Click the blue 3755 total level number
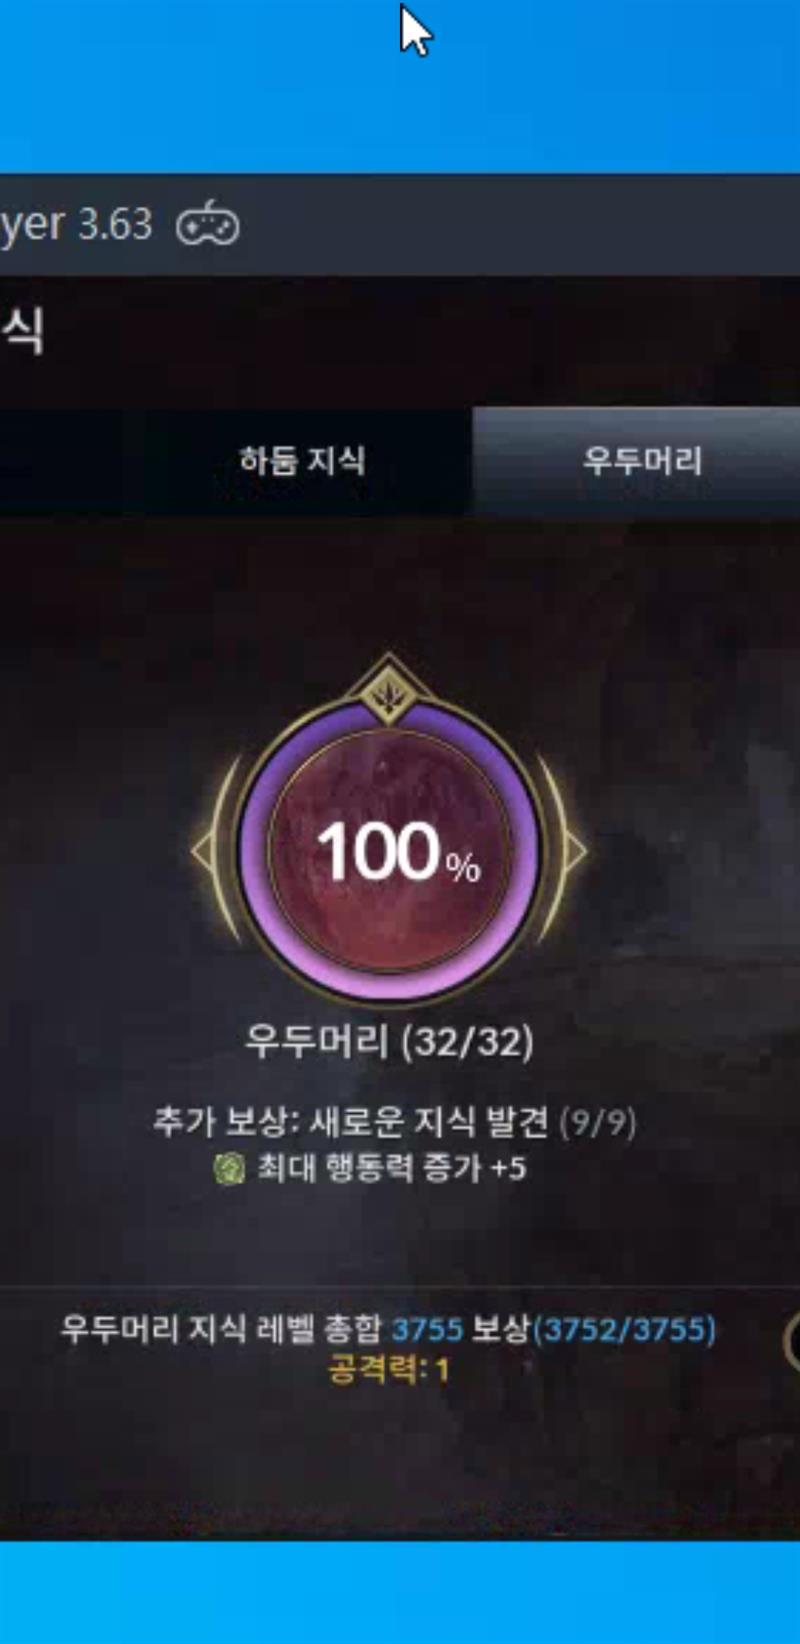Image resolution: width=800 pixels, height=1644 pixels. click(427, 1329)
